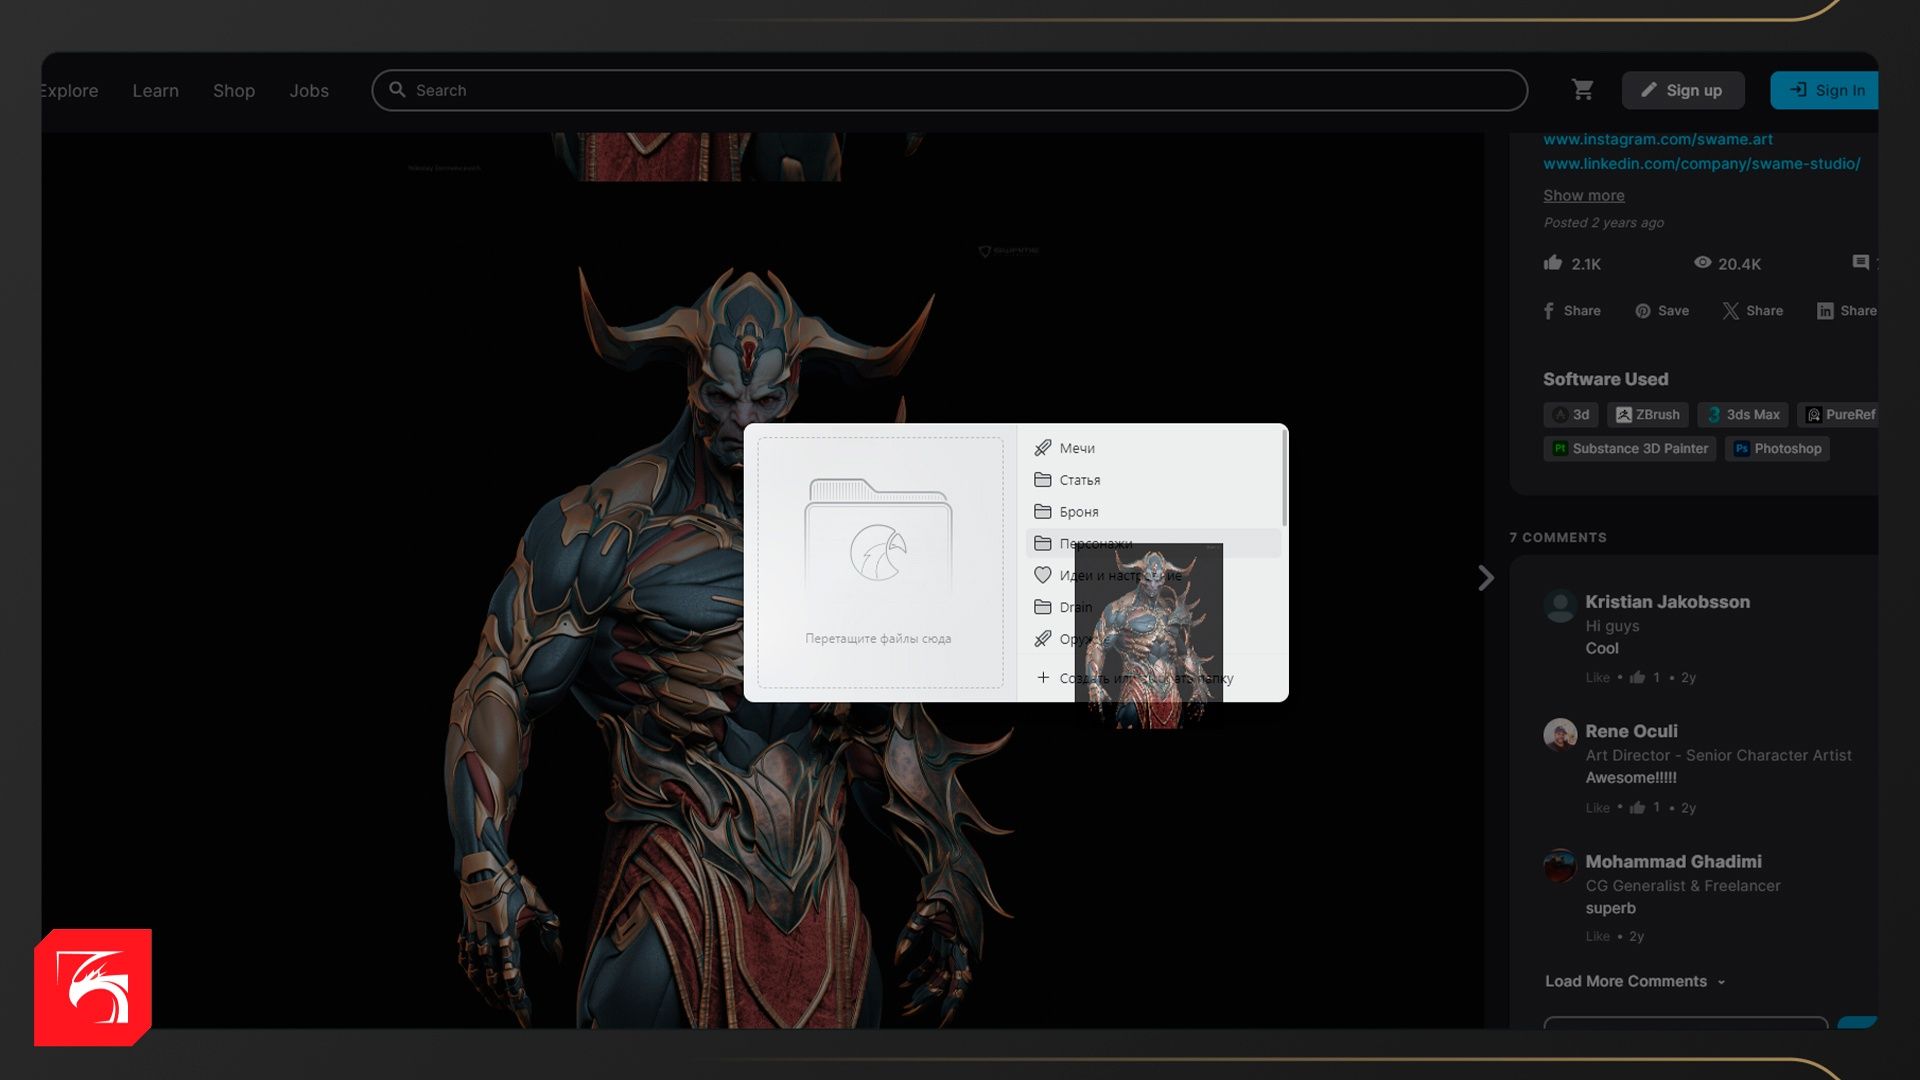Open the swame-studio LinkedIn link
The image size is (1920, 1080).
(x=1701, y=164)
